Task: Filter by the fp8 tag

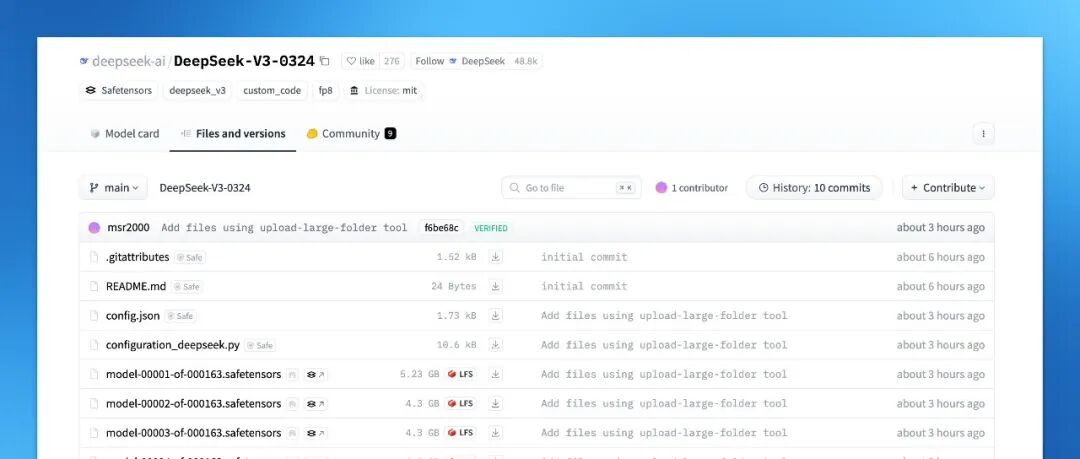Action: (x=325, y=90)
